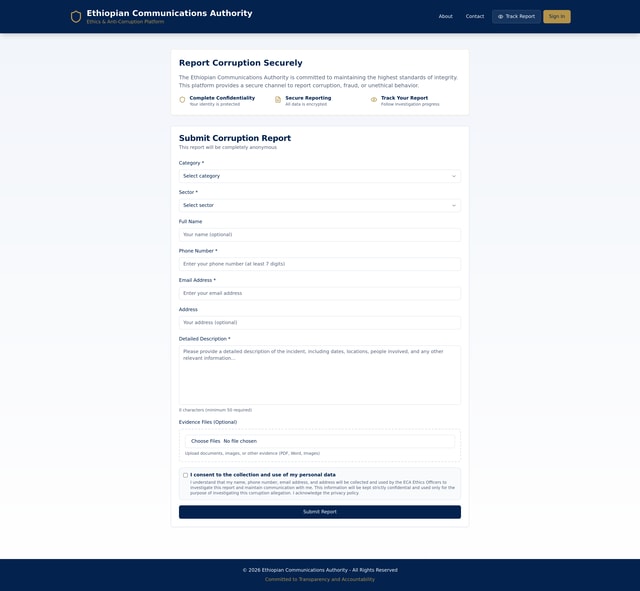Click the chevron arrow on Category field
Screen dimensions: 640x591
[x=453, y=176]
